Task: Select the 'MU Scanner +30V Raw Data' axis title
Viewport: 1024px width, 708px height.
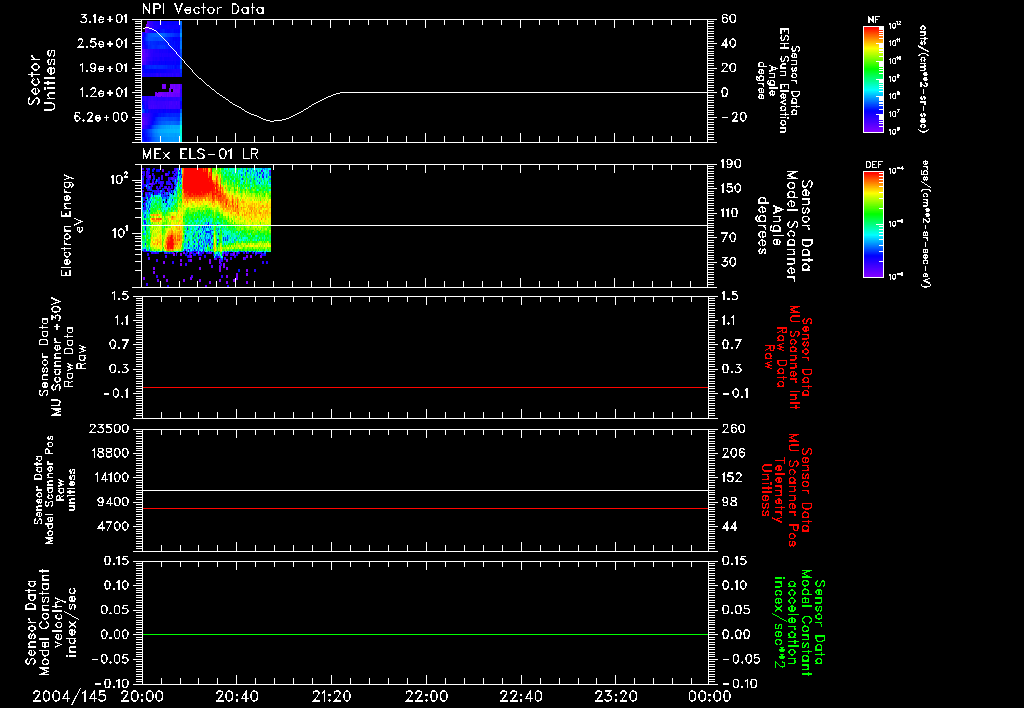Action: click(x=61, y=357)
